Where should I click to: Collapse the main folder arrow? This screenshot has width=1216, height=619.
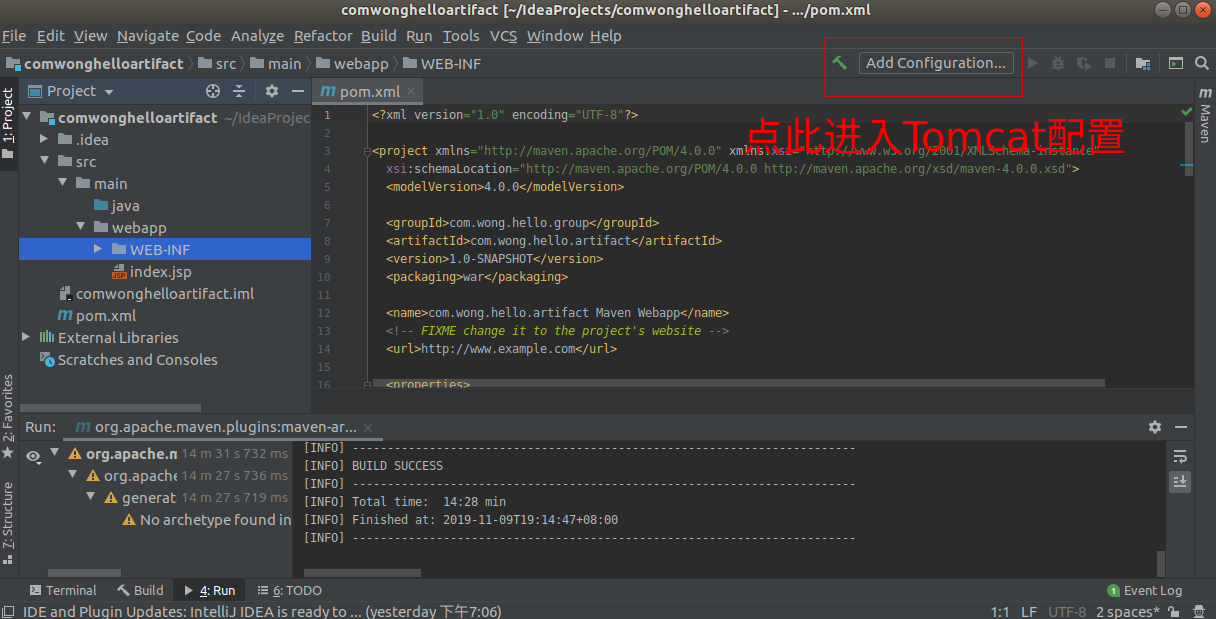point(62,183)
